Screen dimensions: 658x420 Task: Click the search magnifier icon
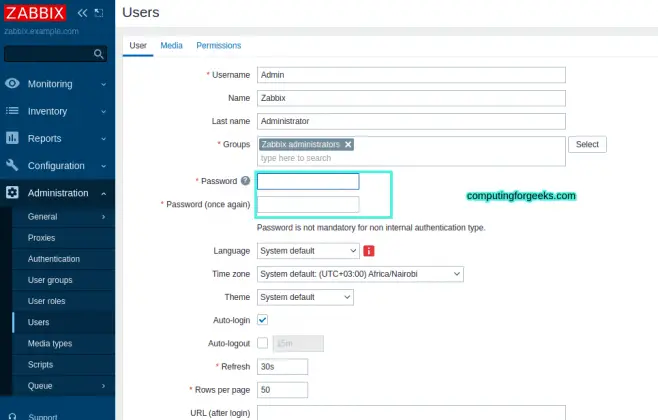tap(99, 54)
